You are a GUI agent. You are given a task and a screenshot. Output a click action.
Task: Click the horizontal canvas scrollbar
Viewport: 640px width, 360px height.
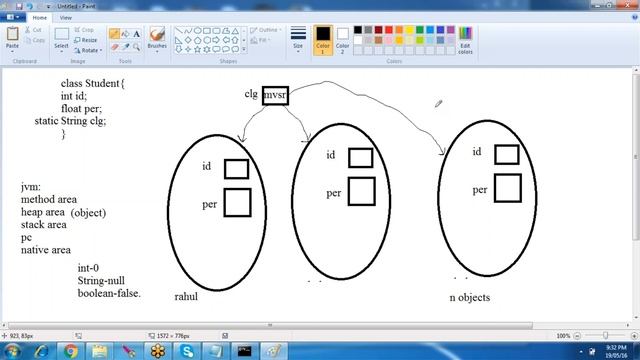(x=270, y=325)
